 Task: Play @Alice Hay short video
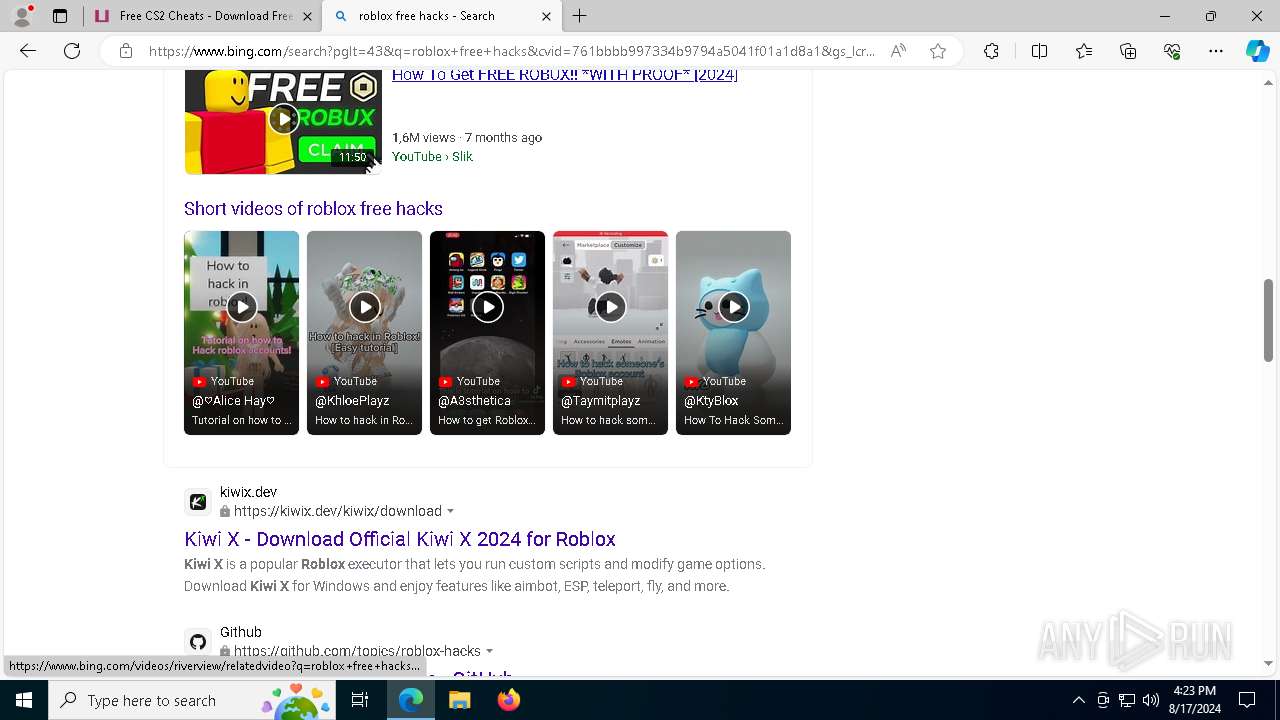tap(241, 333)
